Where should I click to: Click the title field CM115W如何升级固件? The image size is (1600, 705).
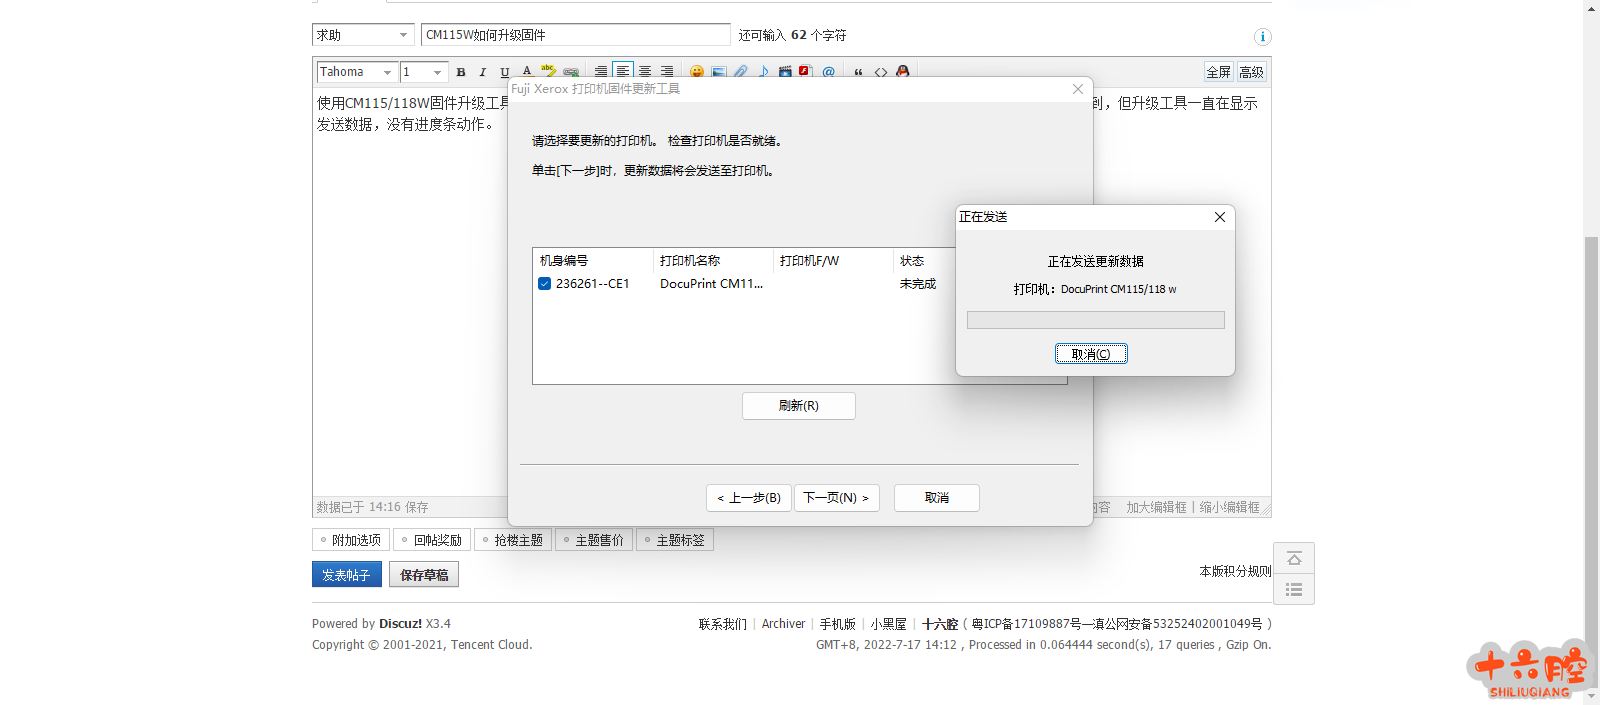tap(576, 35)
